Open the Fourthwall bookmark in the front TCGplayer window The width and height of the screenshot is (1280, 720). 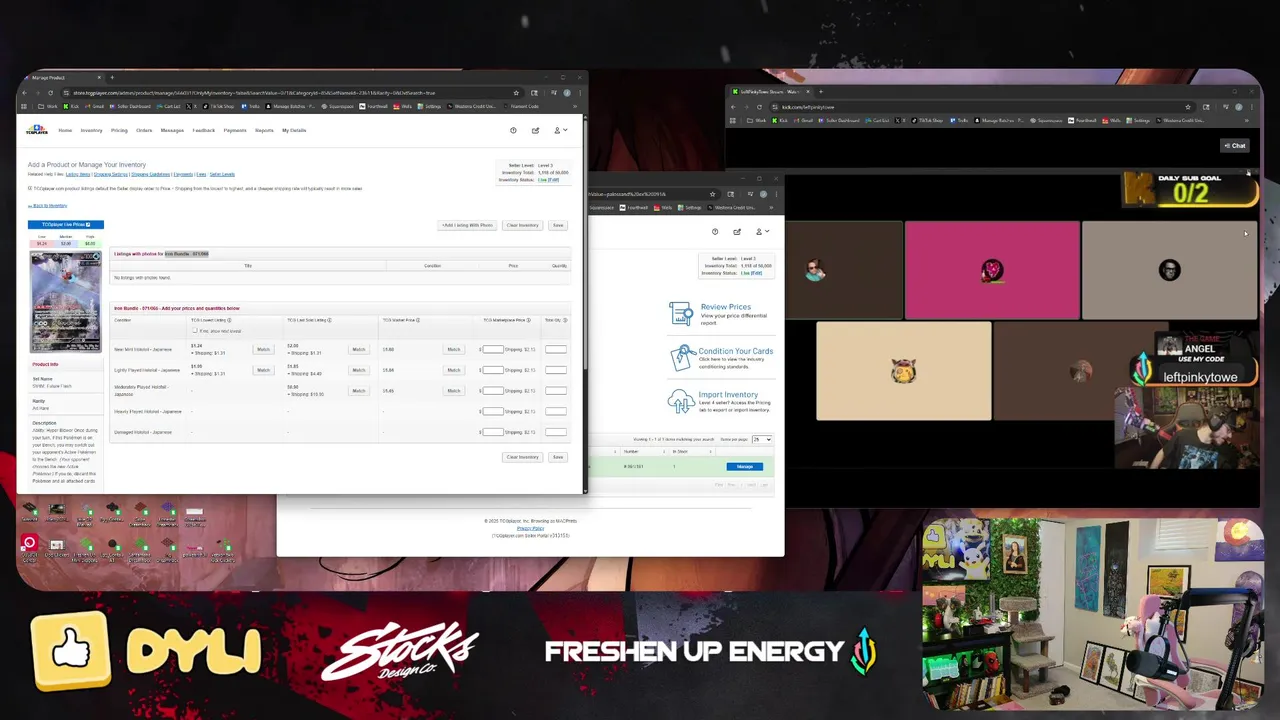tap(373, 106)
